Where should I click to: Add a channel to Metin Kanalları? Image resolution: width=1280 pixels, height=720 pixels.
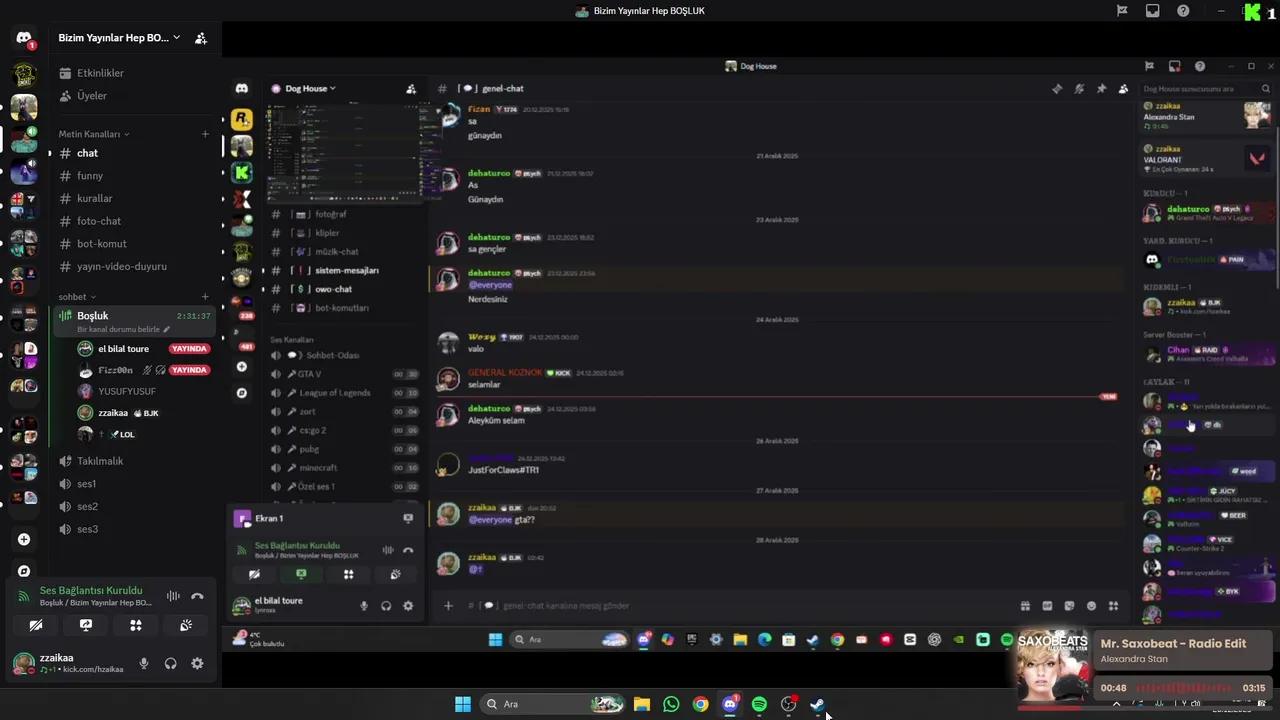[x=205, y=134]
